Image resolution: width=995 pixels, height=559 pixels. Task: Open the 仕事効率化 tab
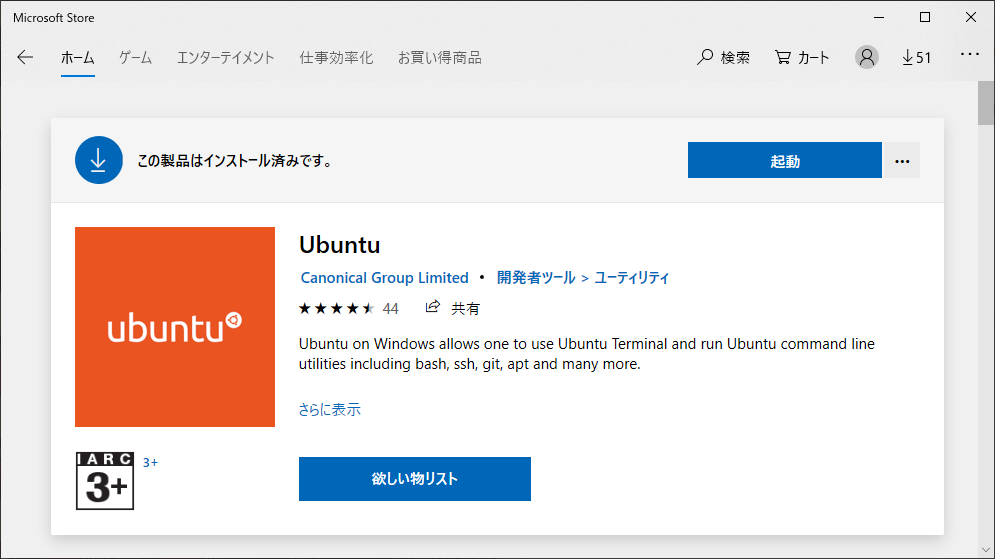coord(336,58)
